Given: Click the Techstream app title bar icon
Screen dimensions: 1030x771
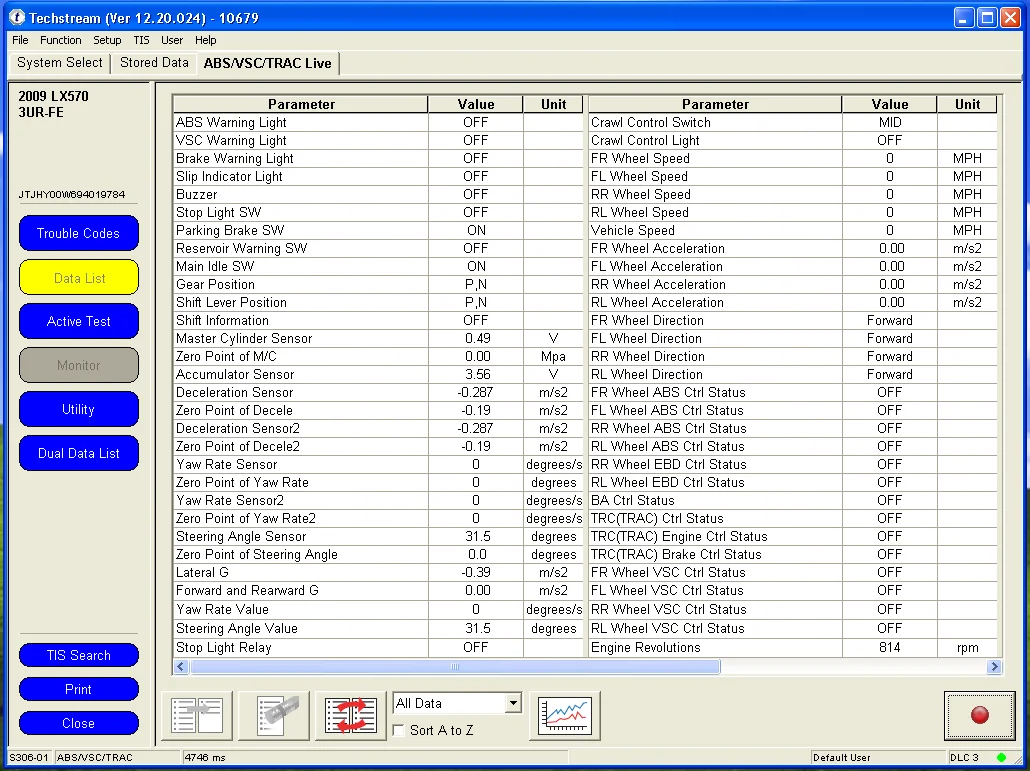Looking at the screenshot, I should [16, 17].
